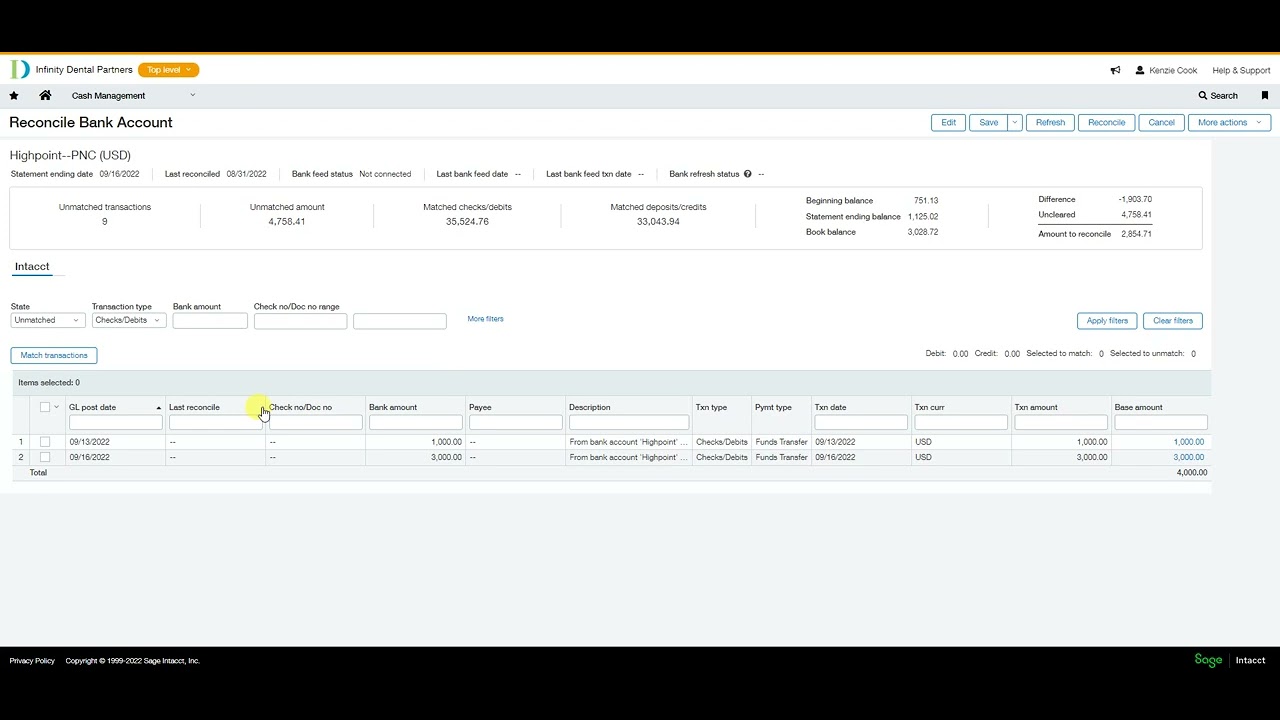1280x720 pixels.
Task: Select row 2 Funds Transfer cell
Action: 781,457
